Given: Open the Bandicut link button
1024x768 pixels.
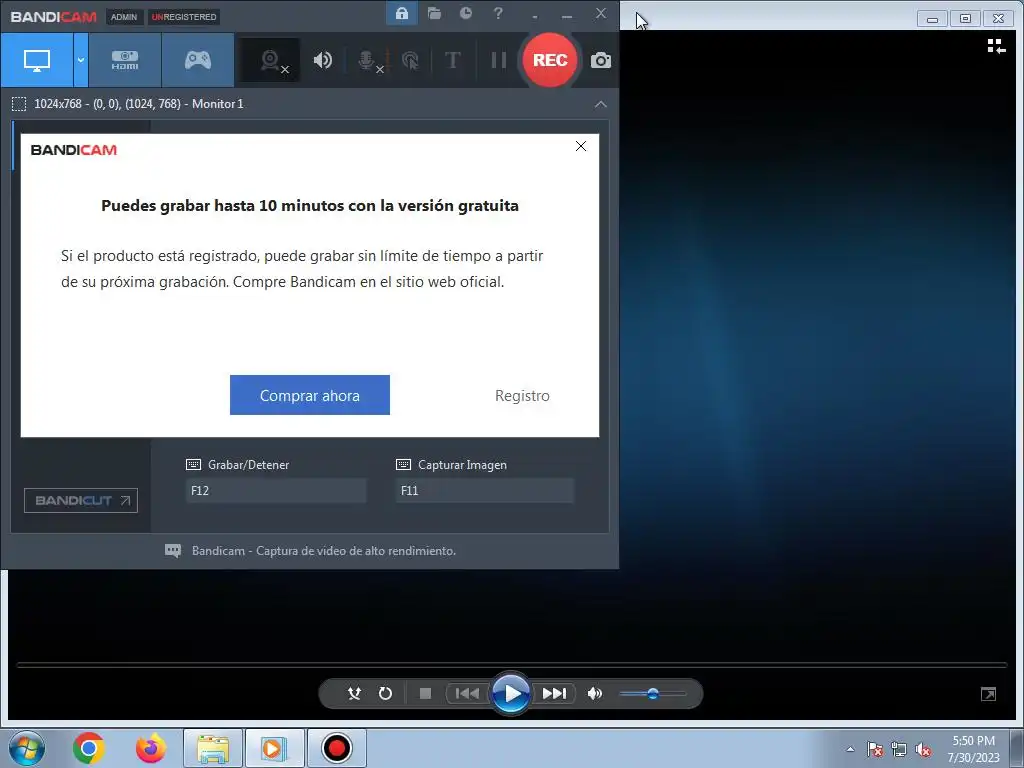Looking at the screenshot, I should click(x=81, y=500).
